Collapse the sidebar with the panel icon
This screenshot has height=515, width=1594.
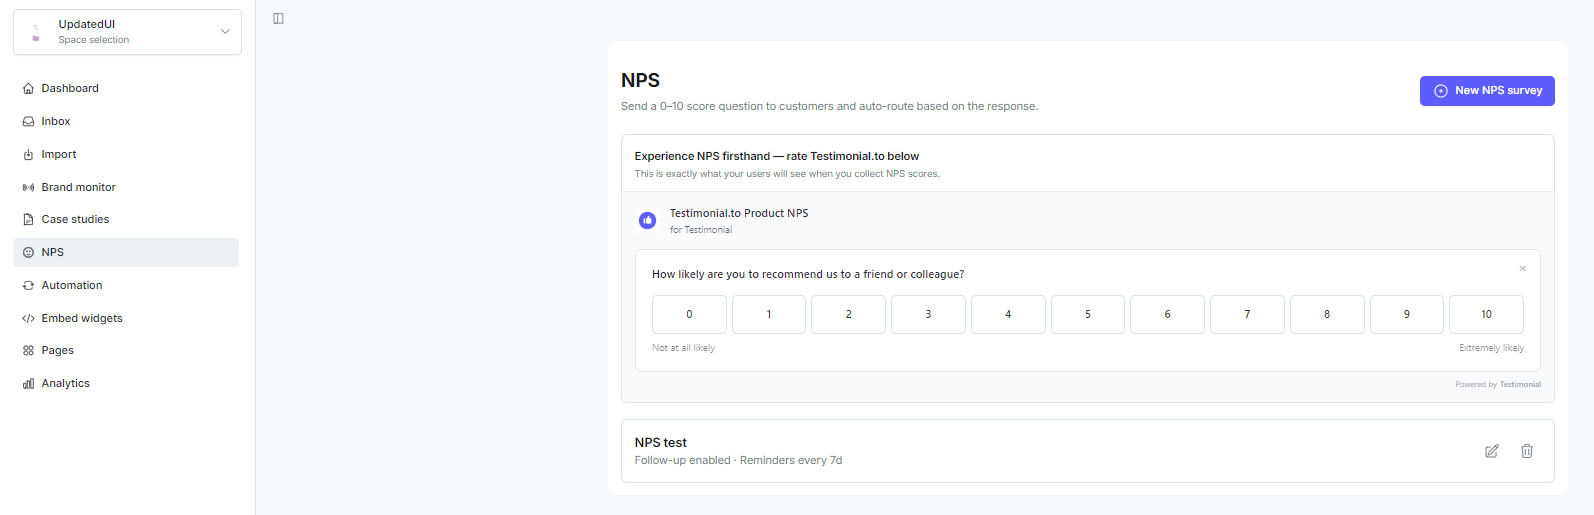278,18
